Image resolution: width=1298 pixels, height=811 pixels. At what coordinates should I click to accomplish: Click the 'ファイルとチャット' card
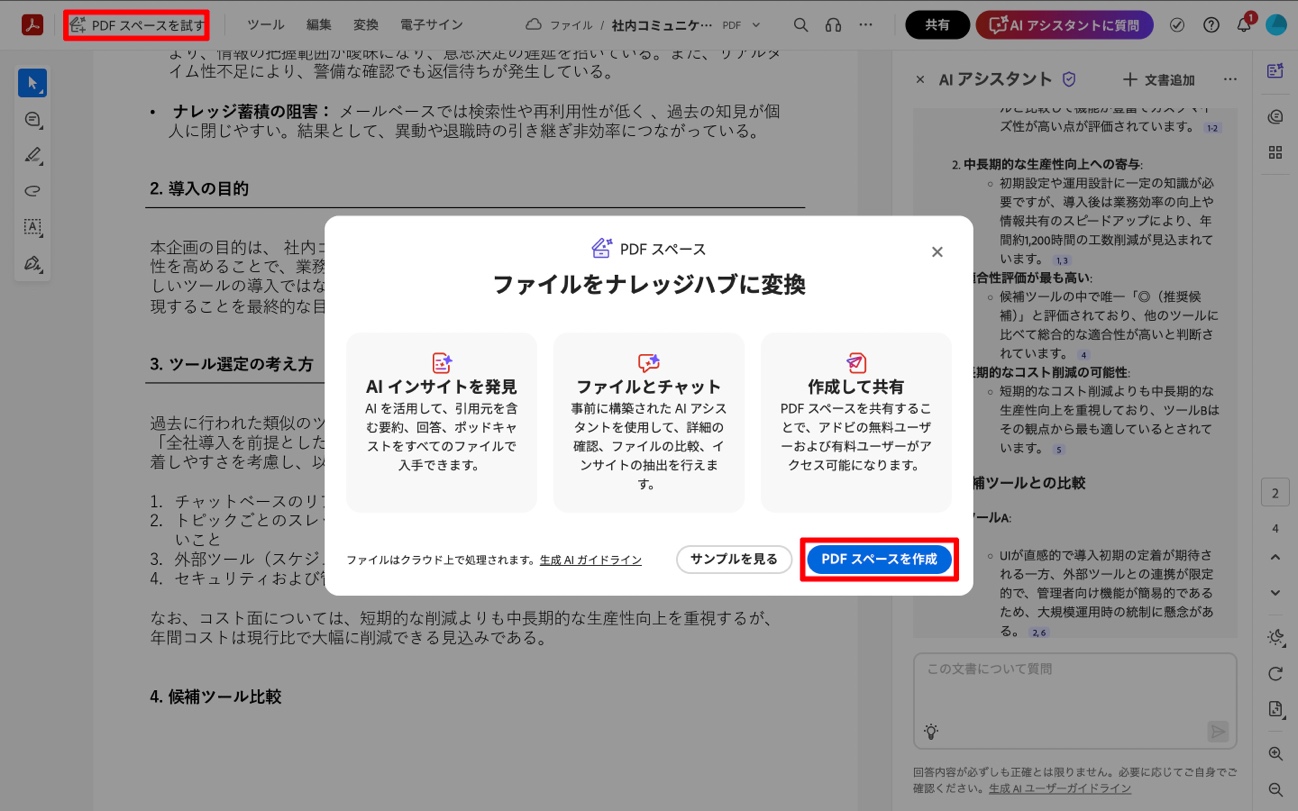tap(648, 422)
